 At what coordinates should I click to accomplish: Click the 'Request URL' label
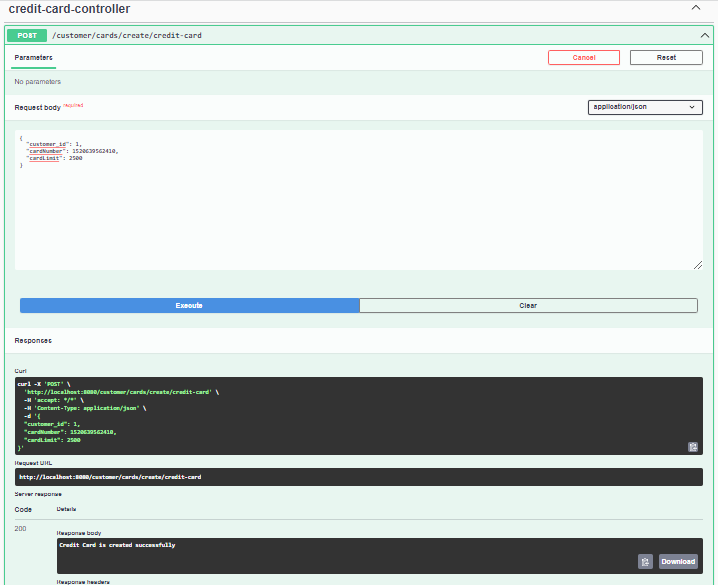coord(33,463)
